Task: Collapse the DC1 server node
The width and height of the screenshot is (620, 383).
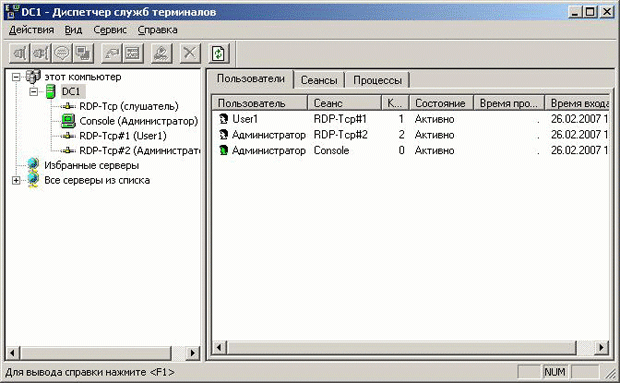Action: point(34,92)
